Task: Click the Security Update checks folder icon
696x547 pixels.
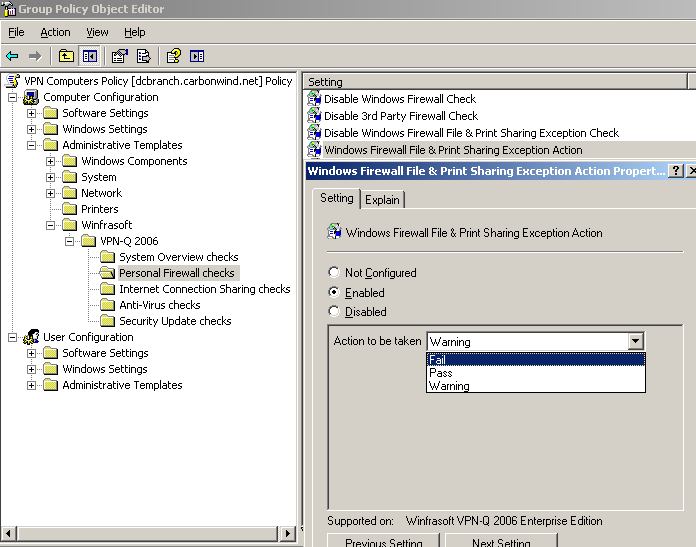Action: point(107,321)
